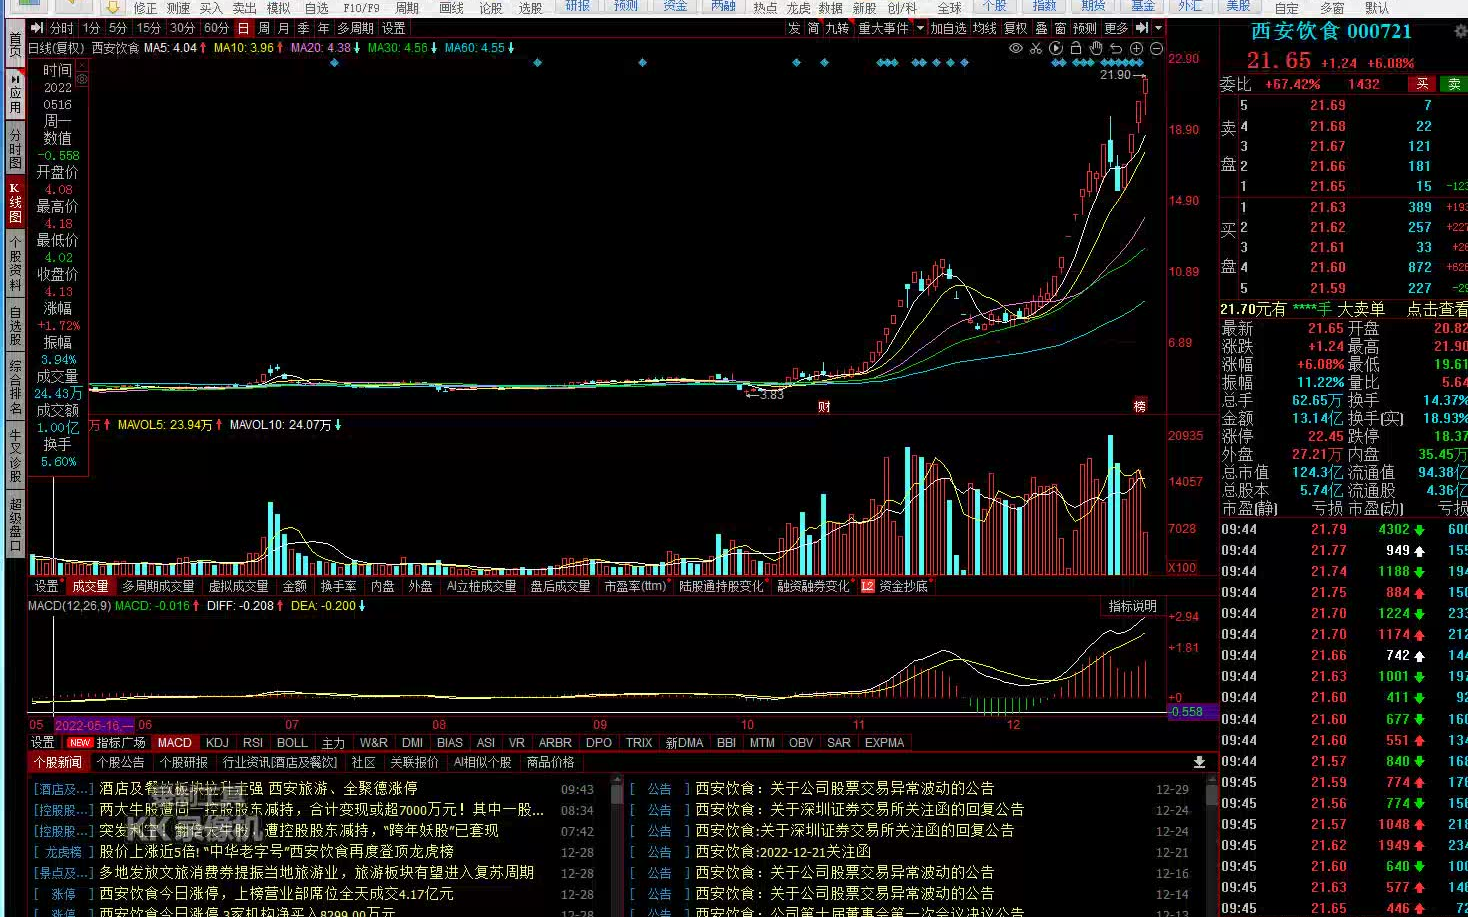Click 加自选 to add to watchlist

tap(949, 28)
